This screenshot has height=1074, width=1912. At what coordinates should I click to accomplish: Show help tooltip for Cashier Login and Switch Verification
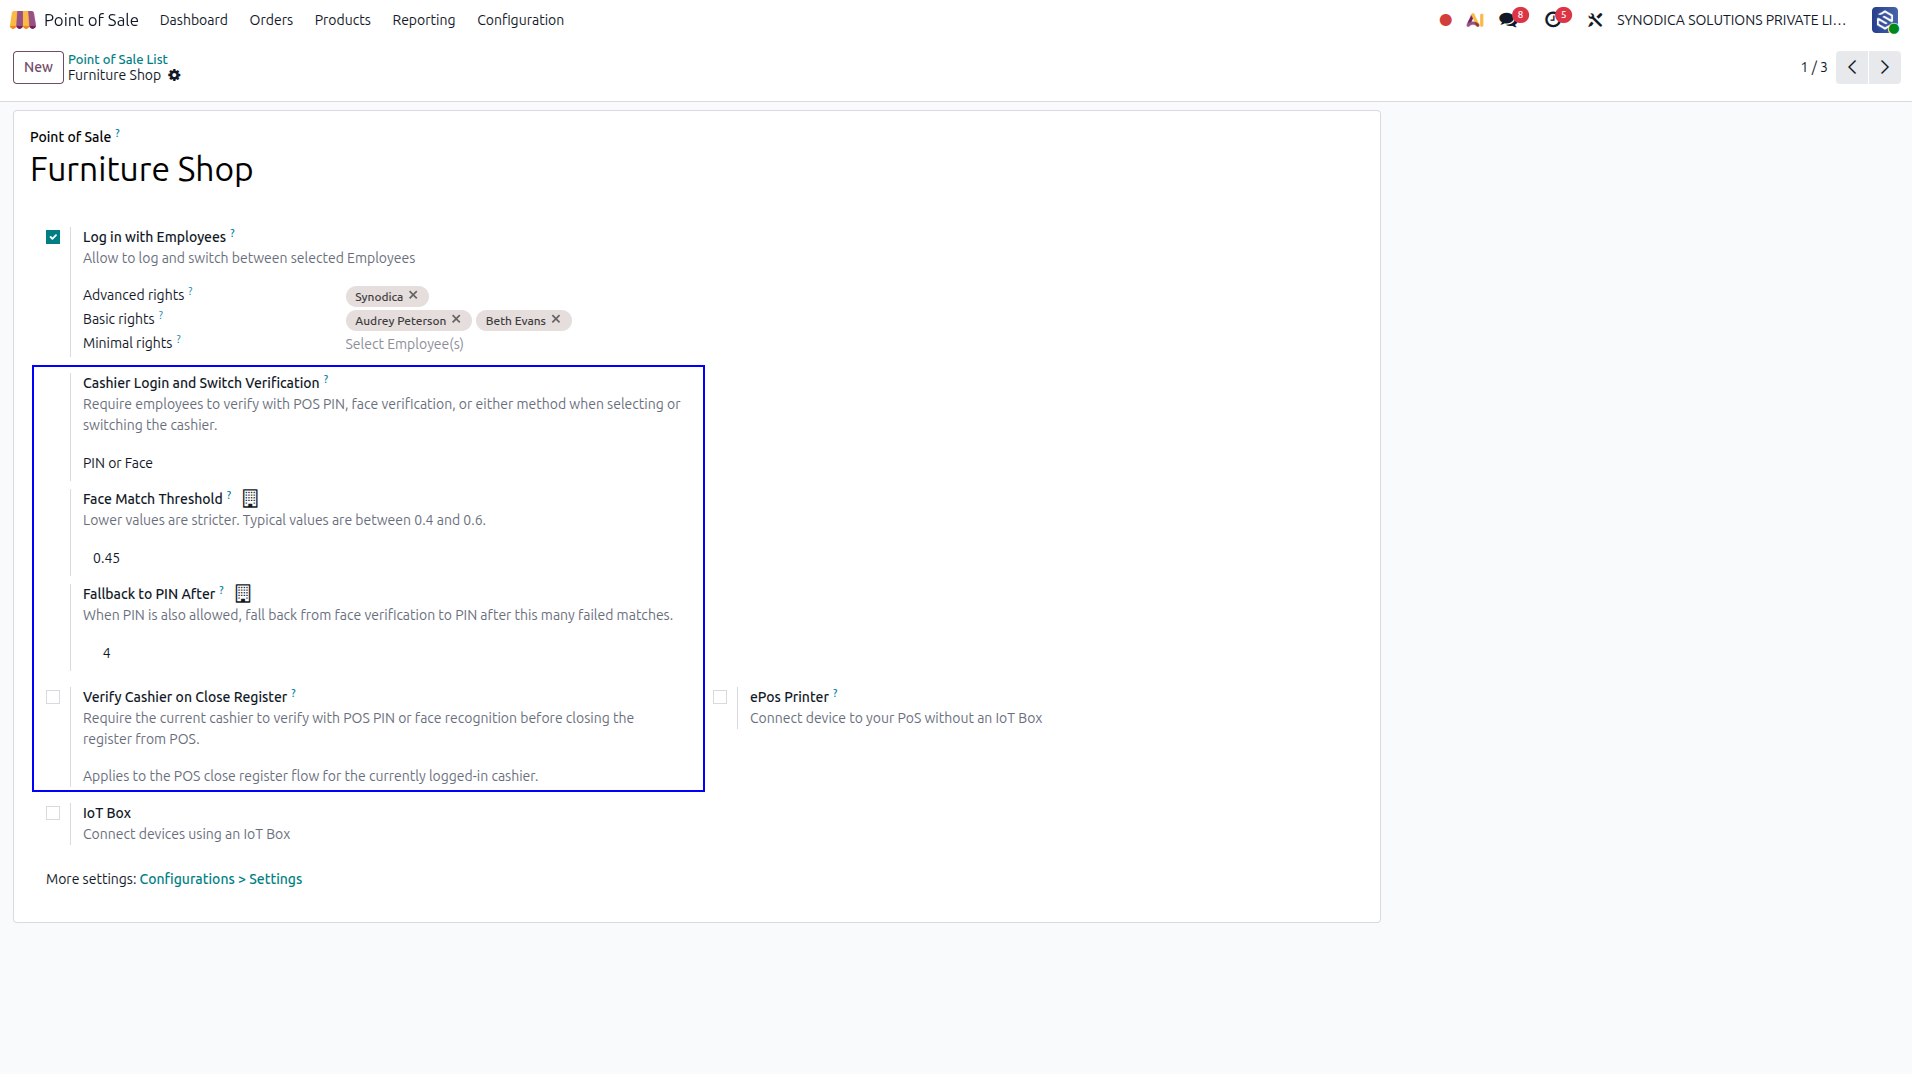coord(326,378)
